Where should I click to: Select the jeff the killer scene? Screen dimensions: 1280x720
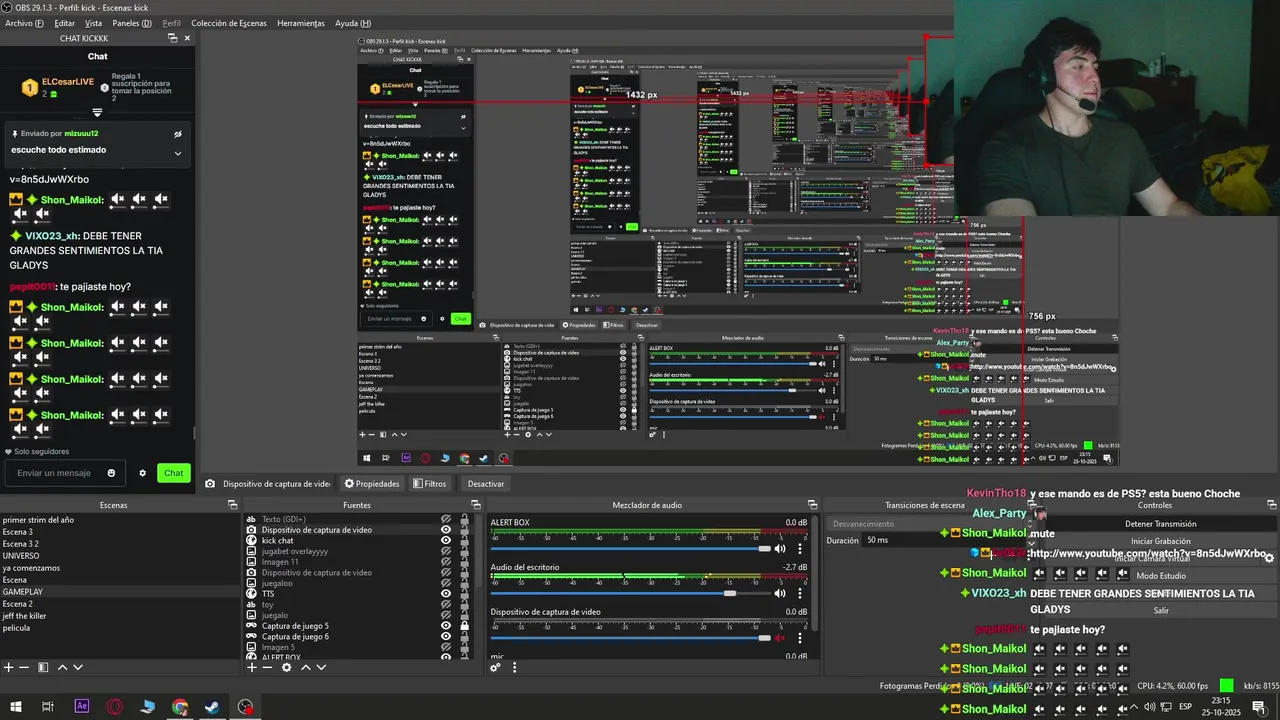24,616
